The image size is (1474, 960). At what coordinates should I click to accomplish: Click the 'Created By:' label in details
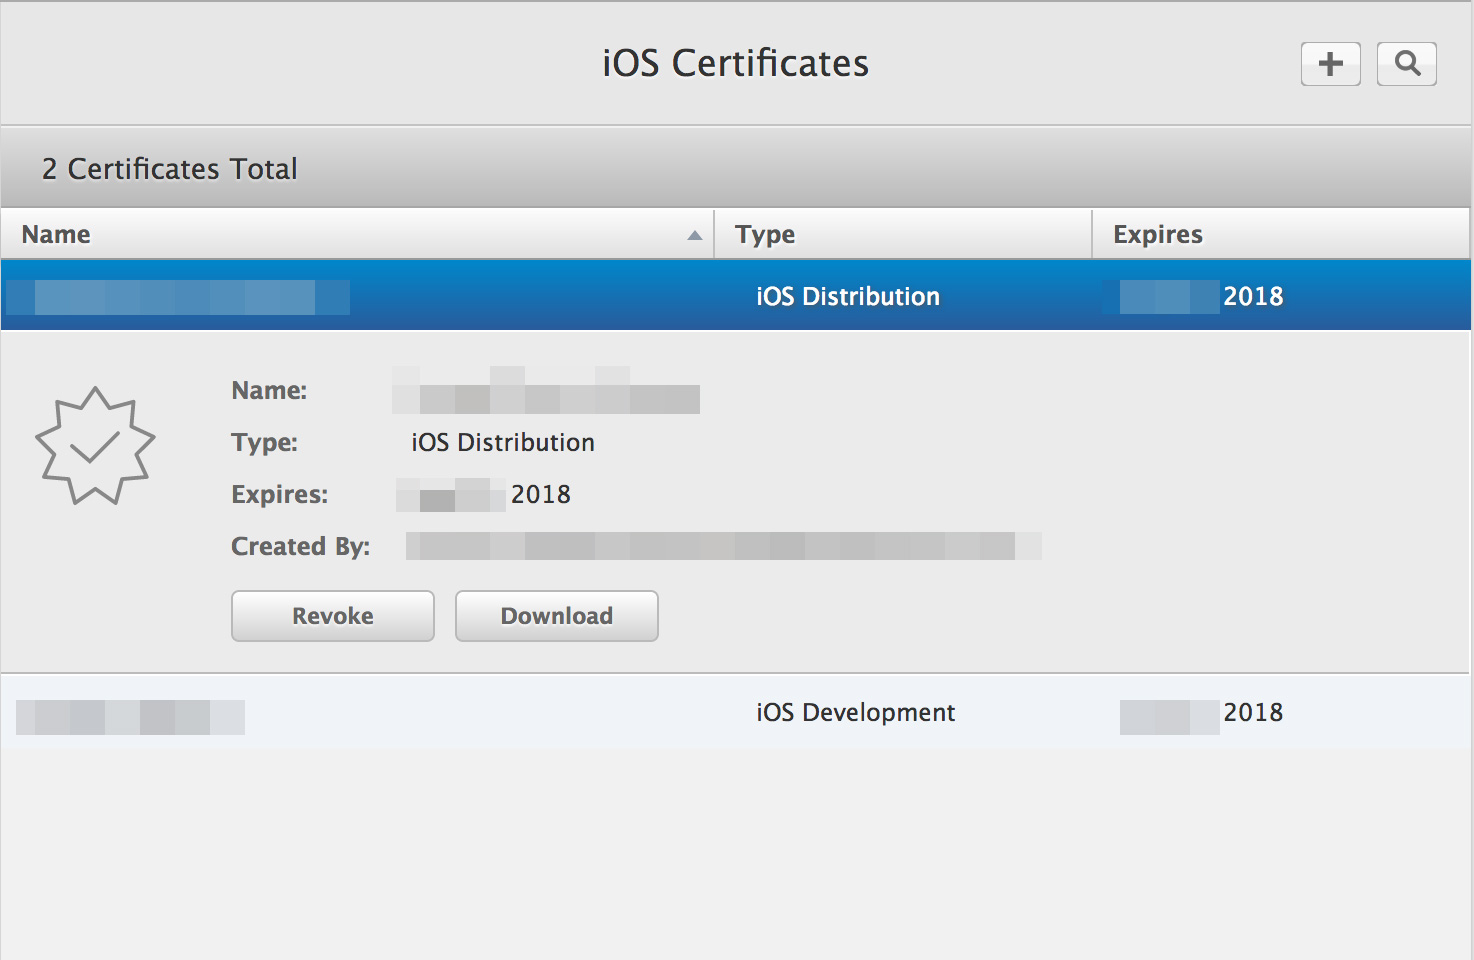coord(300,546)
